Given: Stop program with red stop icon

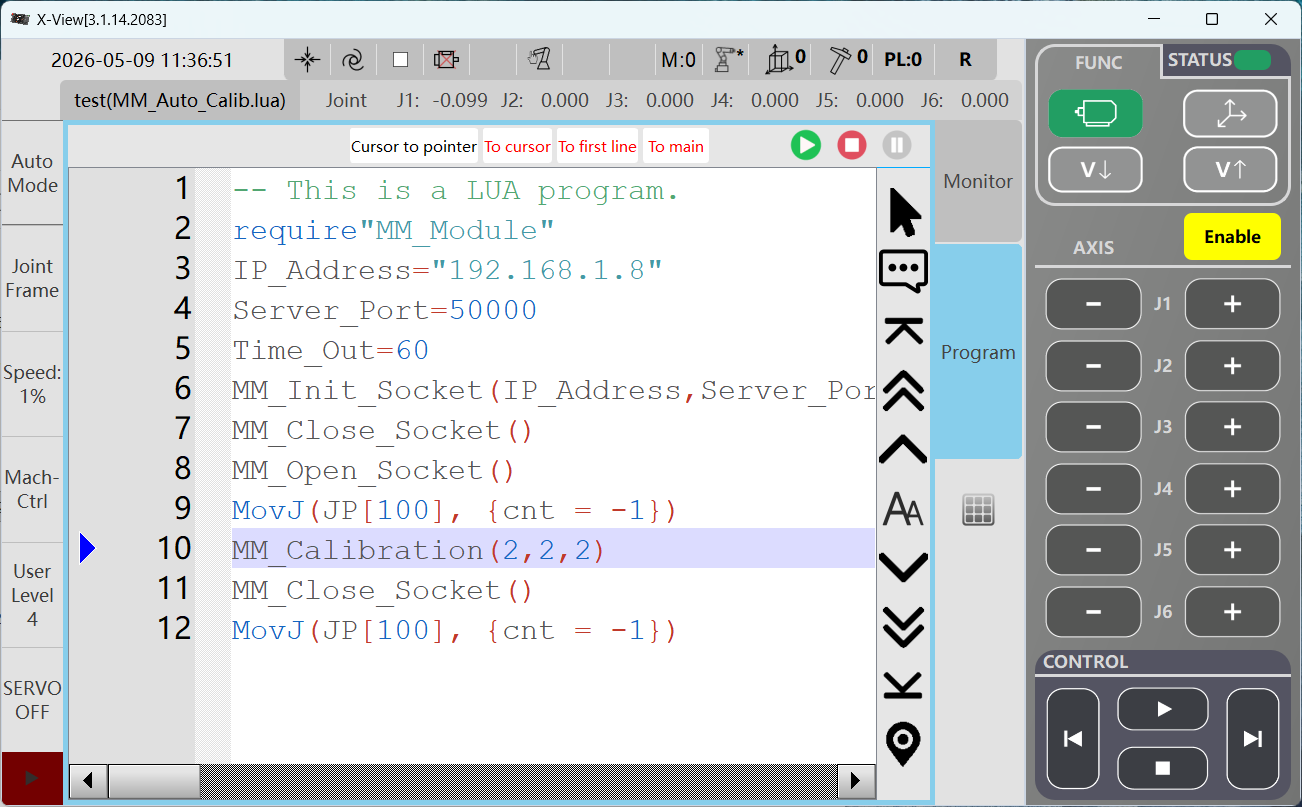Looking at the screenshot, I should tap(852, 145).
